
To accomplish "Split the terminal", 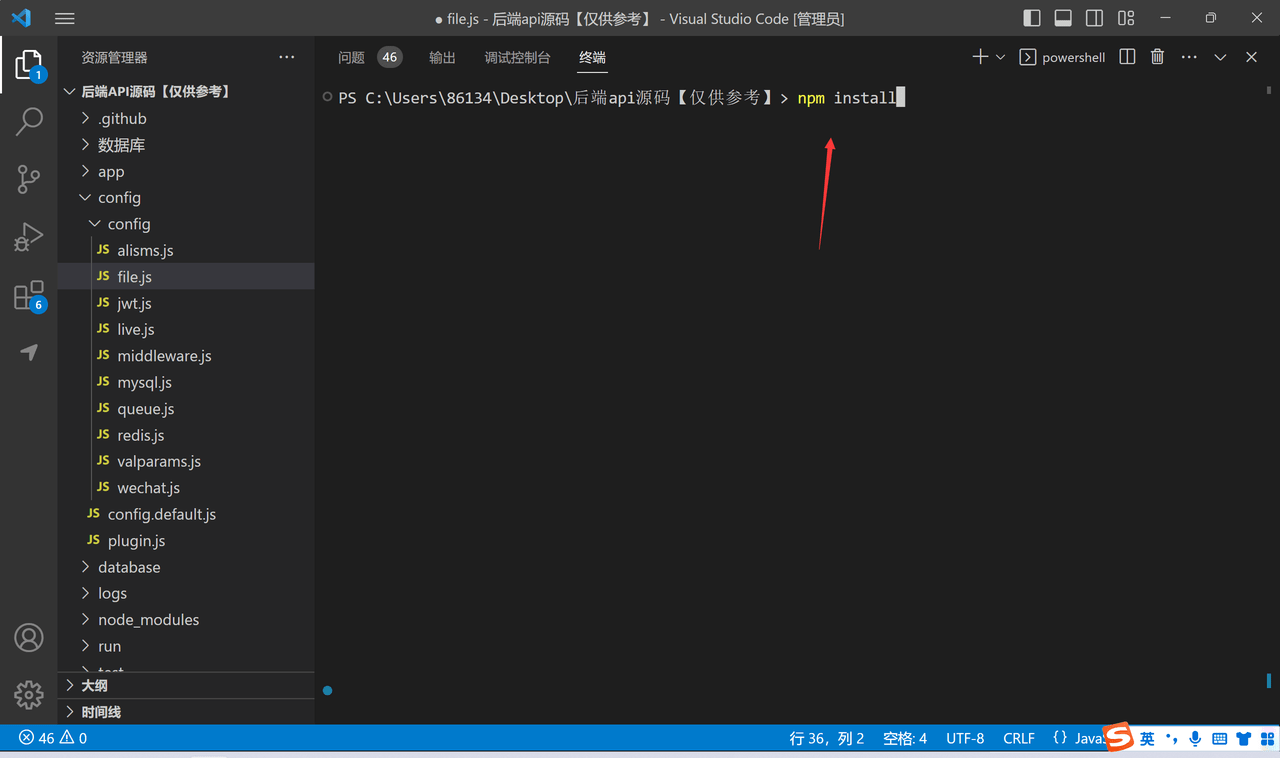I will (x=1127, y=57).
